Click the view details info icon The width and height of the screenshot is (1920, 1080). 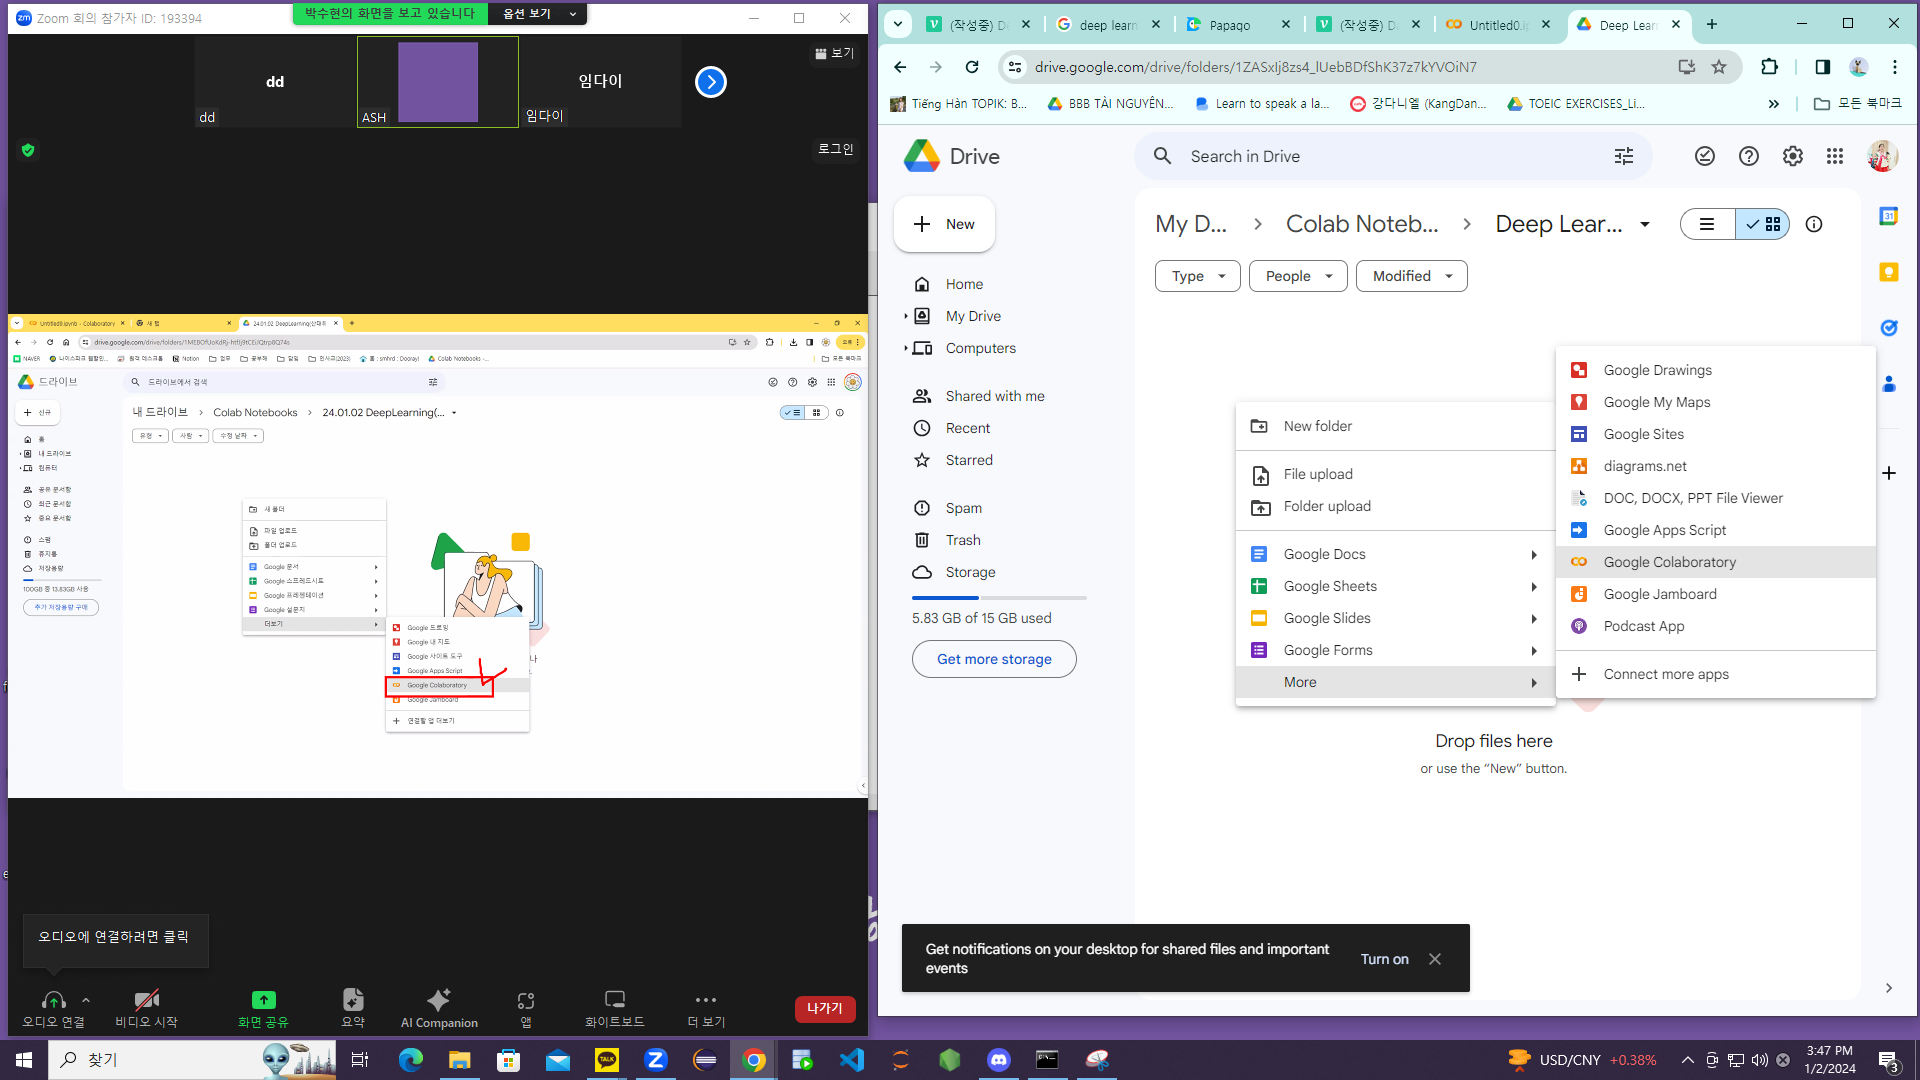coord(1814,224)
